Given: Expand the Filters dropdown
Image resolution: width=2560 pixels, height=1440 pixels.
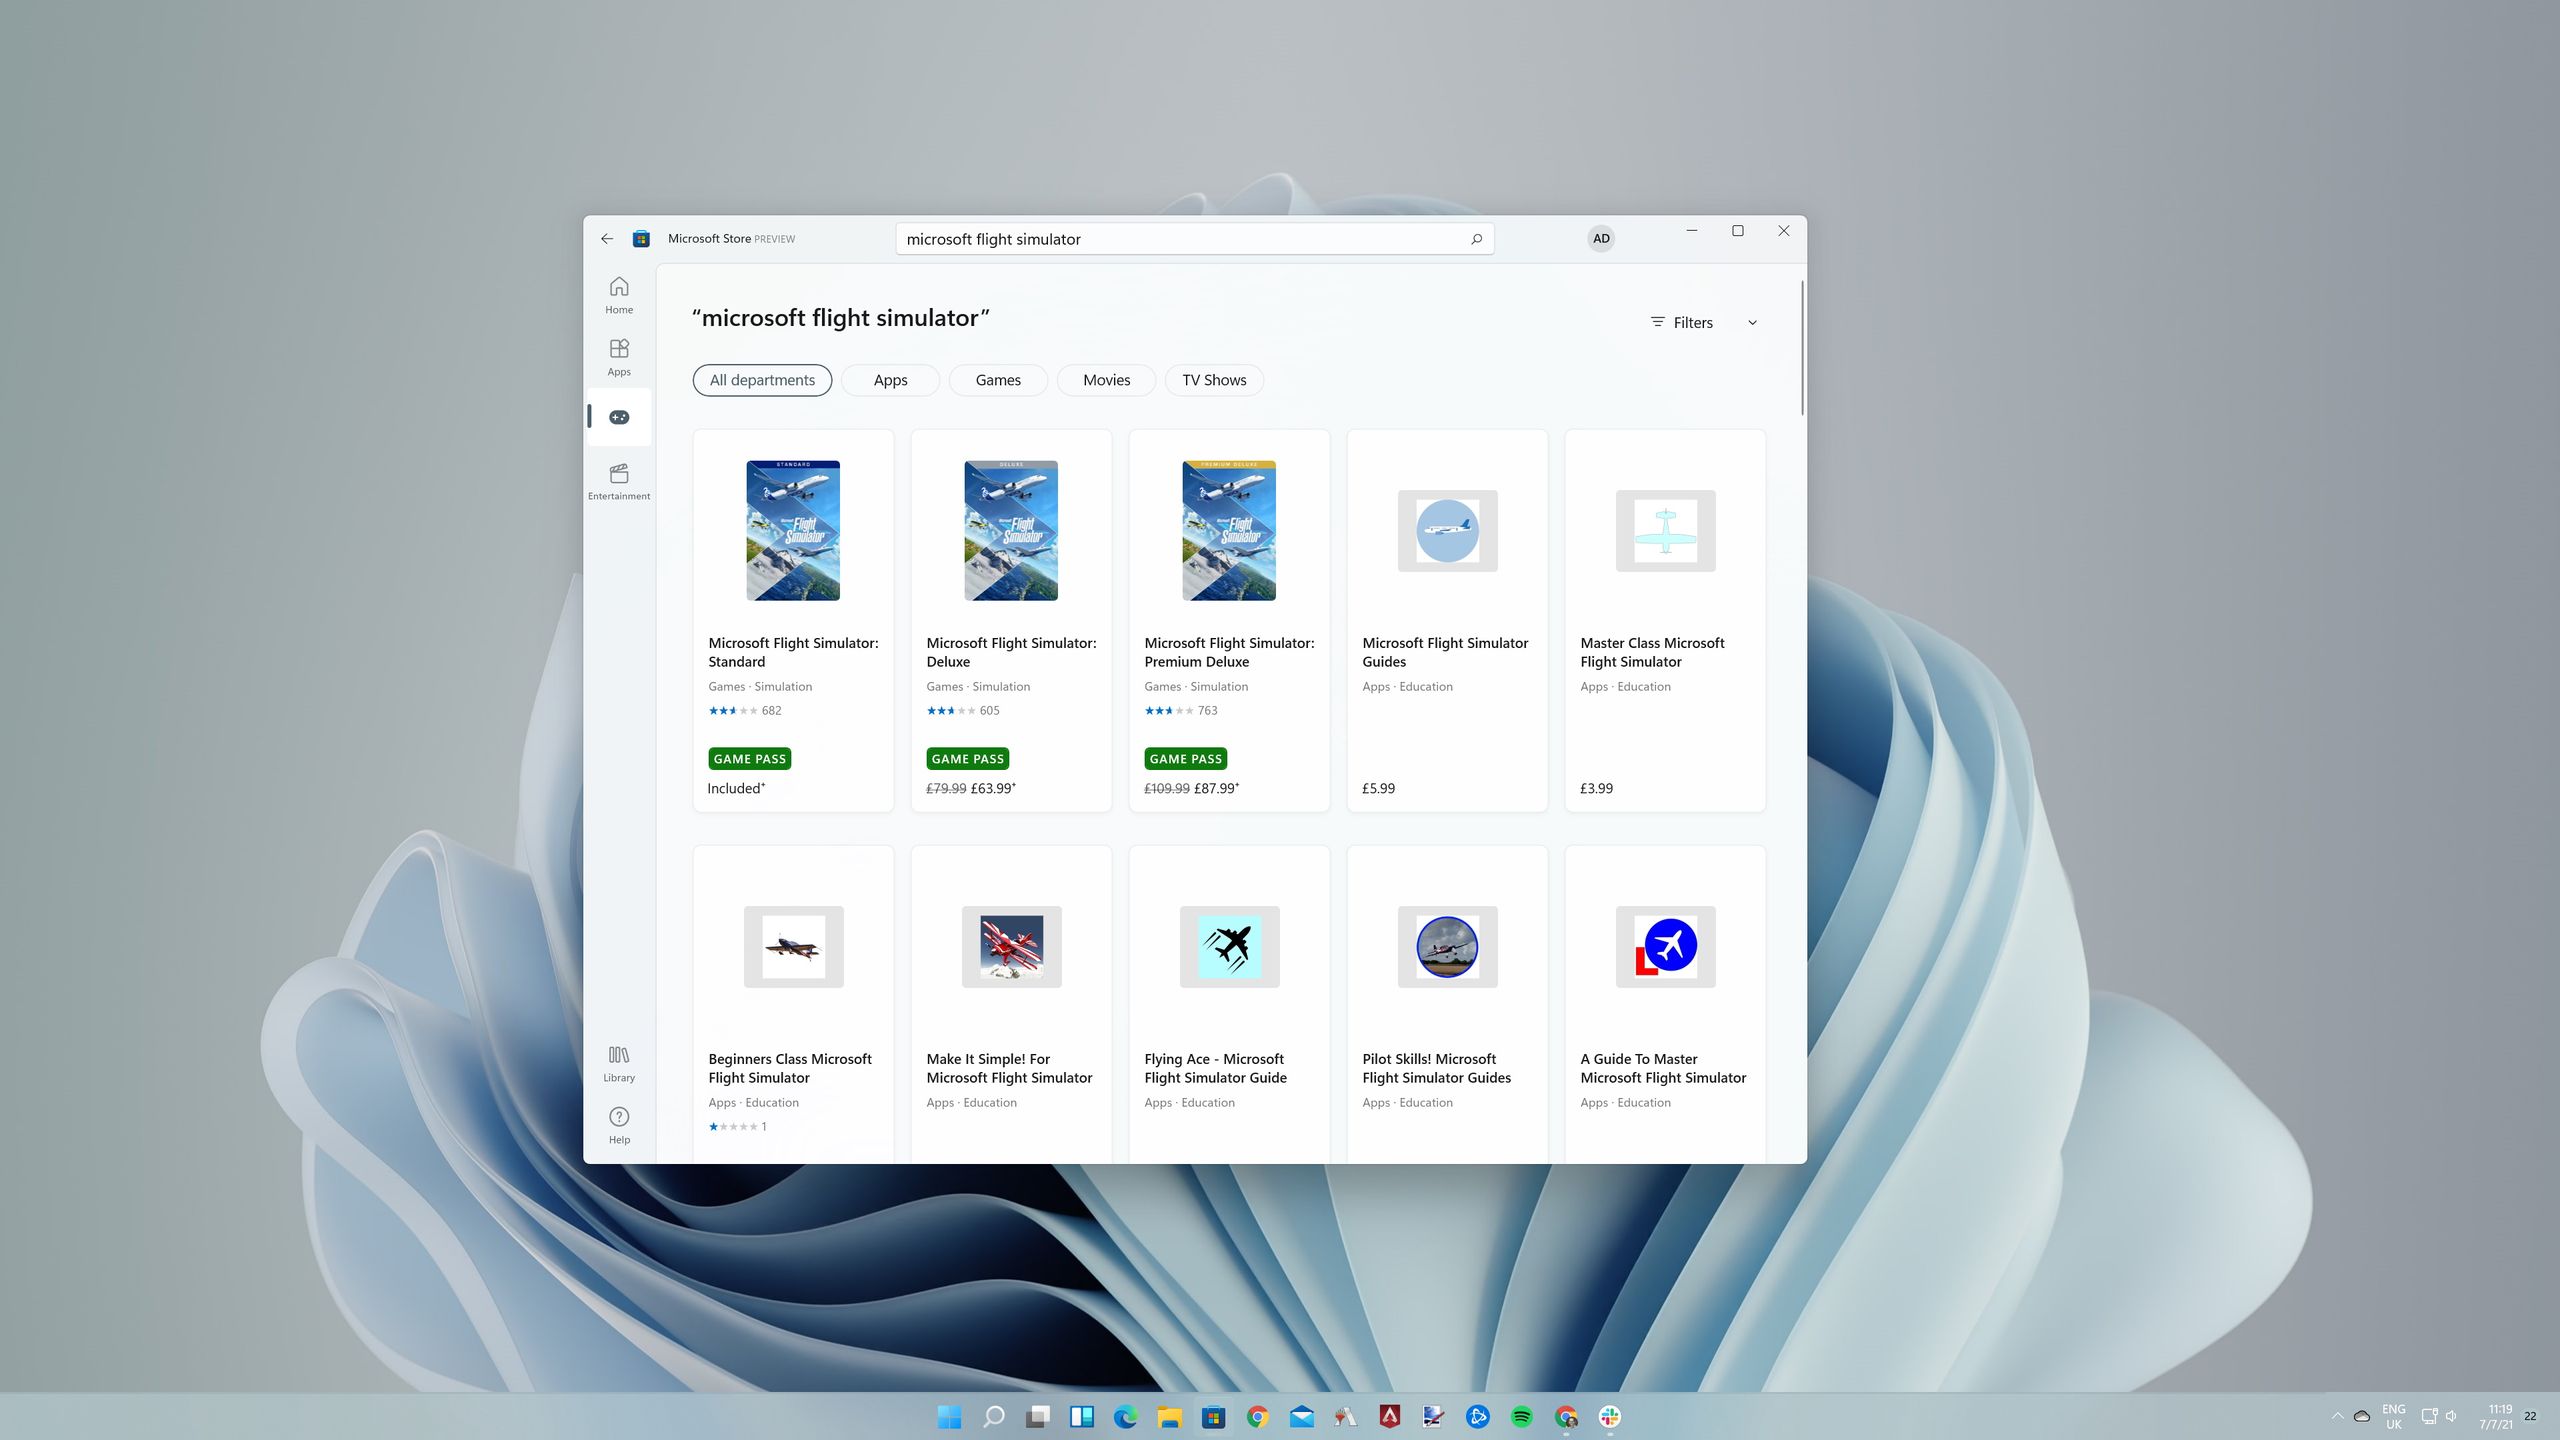Looking at the screenshot, I should [x=1692, y=322].
